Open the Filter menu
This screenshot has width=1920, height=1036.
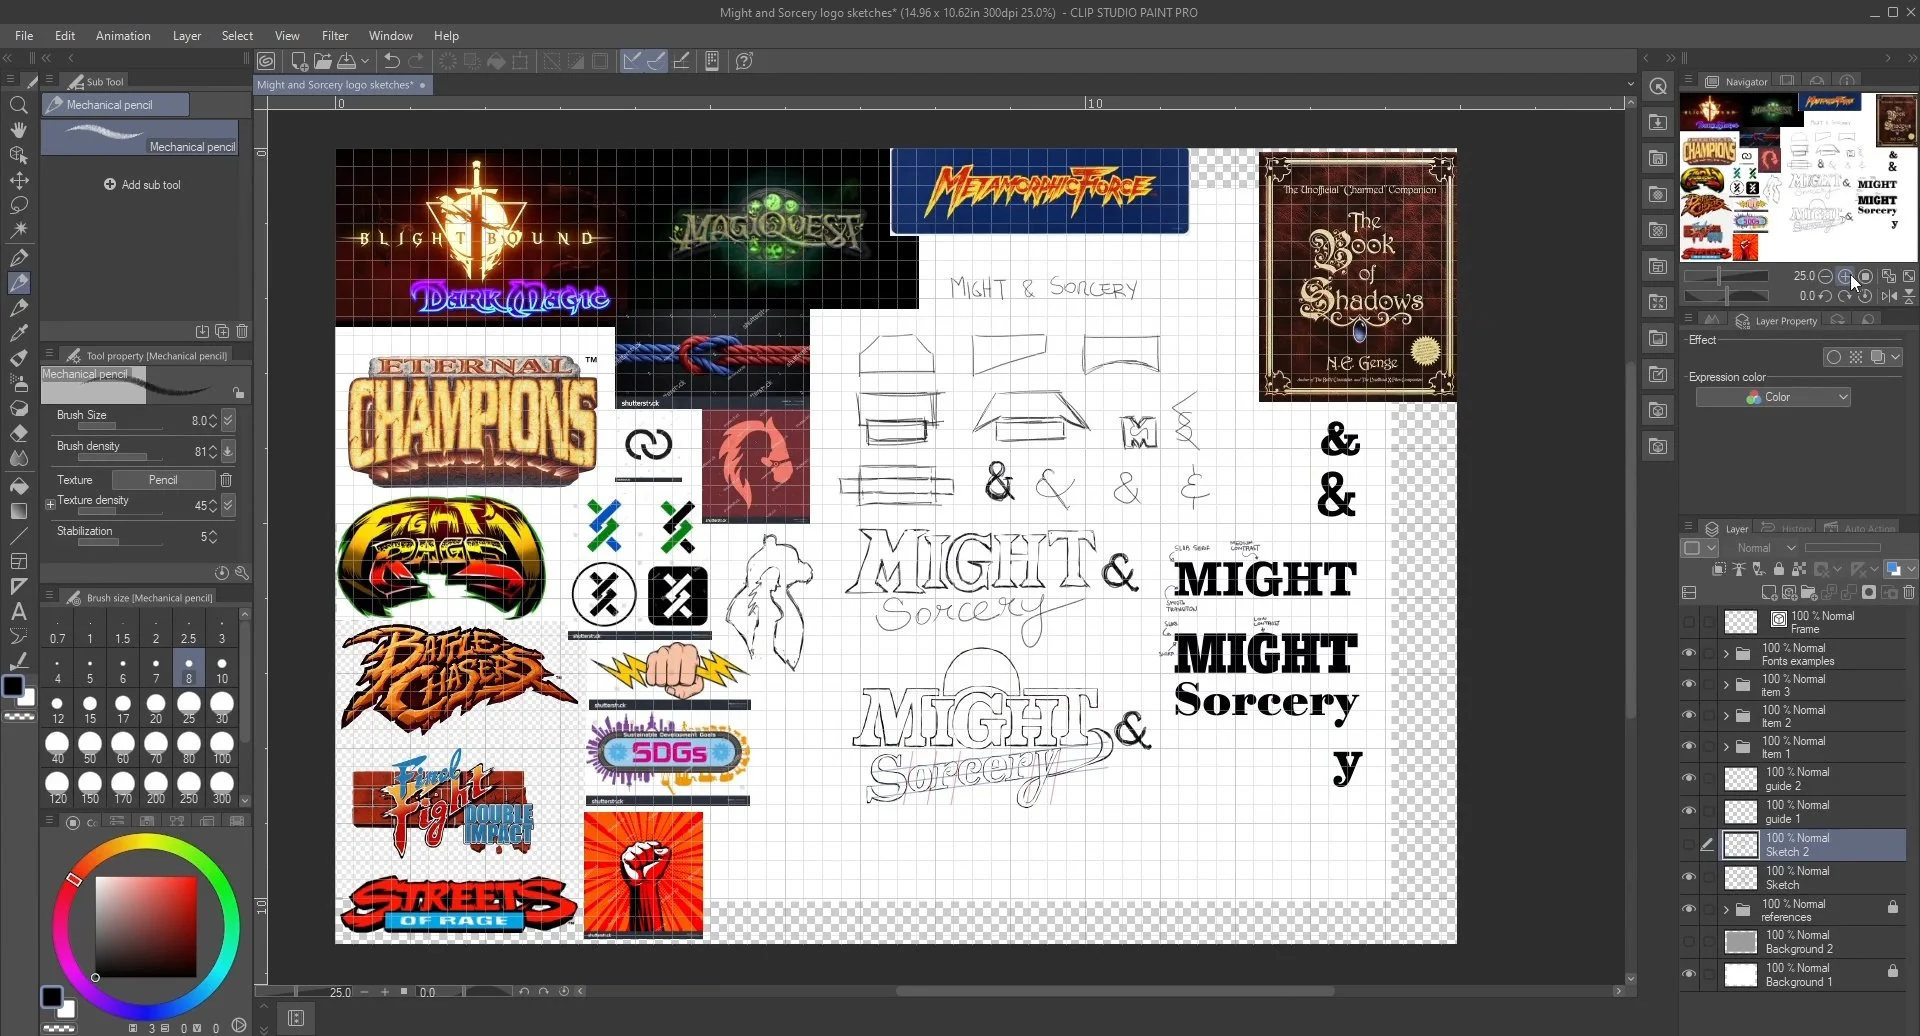click(x=335, y=36)
